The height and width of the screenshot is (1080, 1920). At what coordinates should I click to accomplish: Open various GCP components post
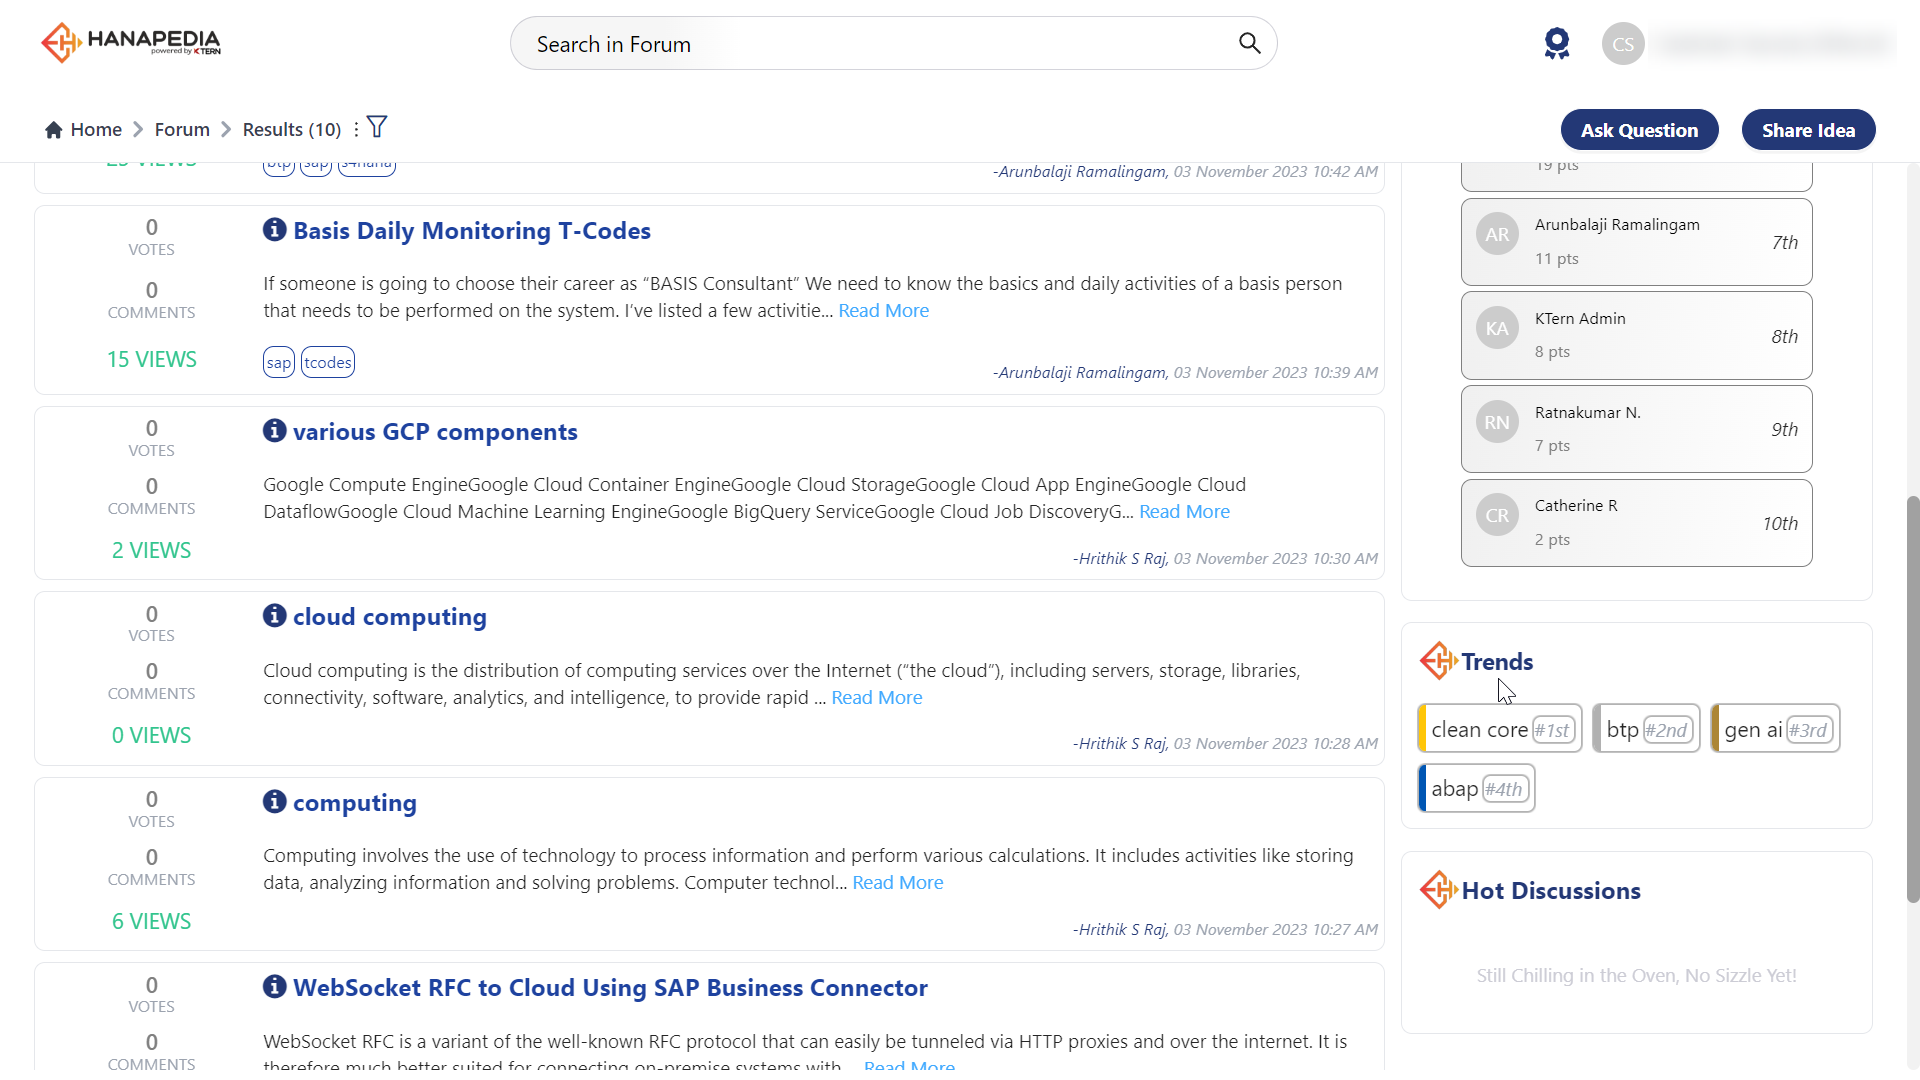click(435, 432)
